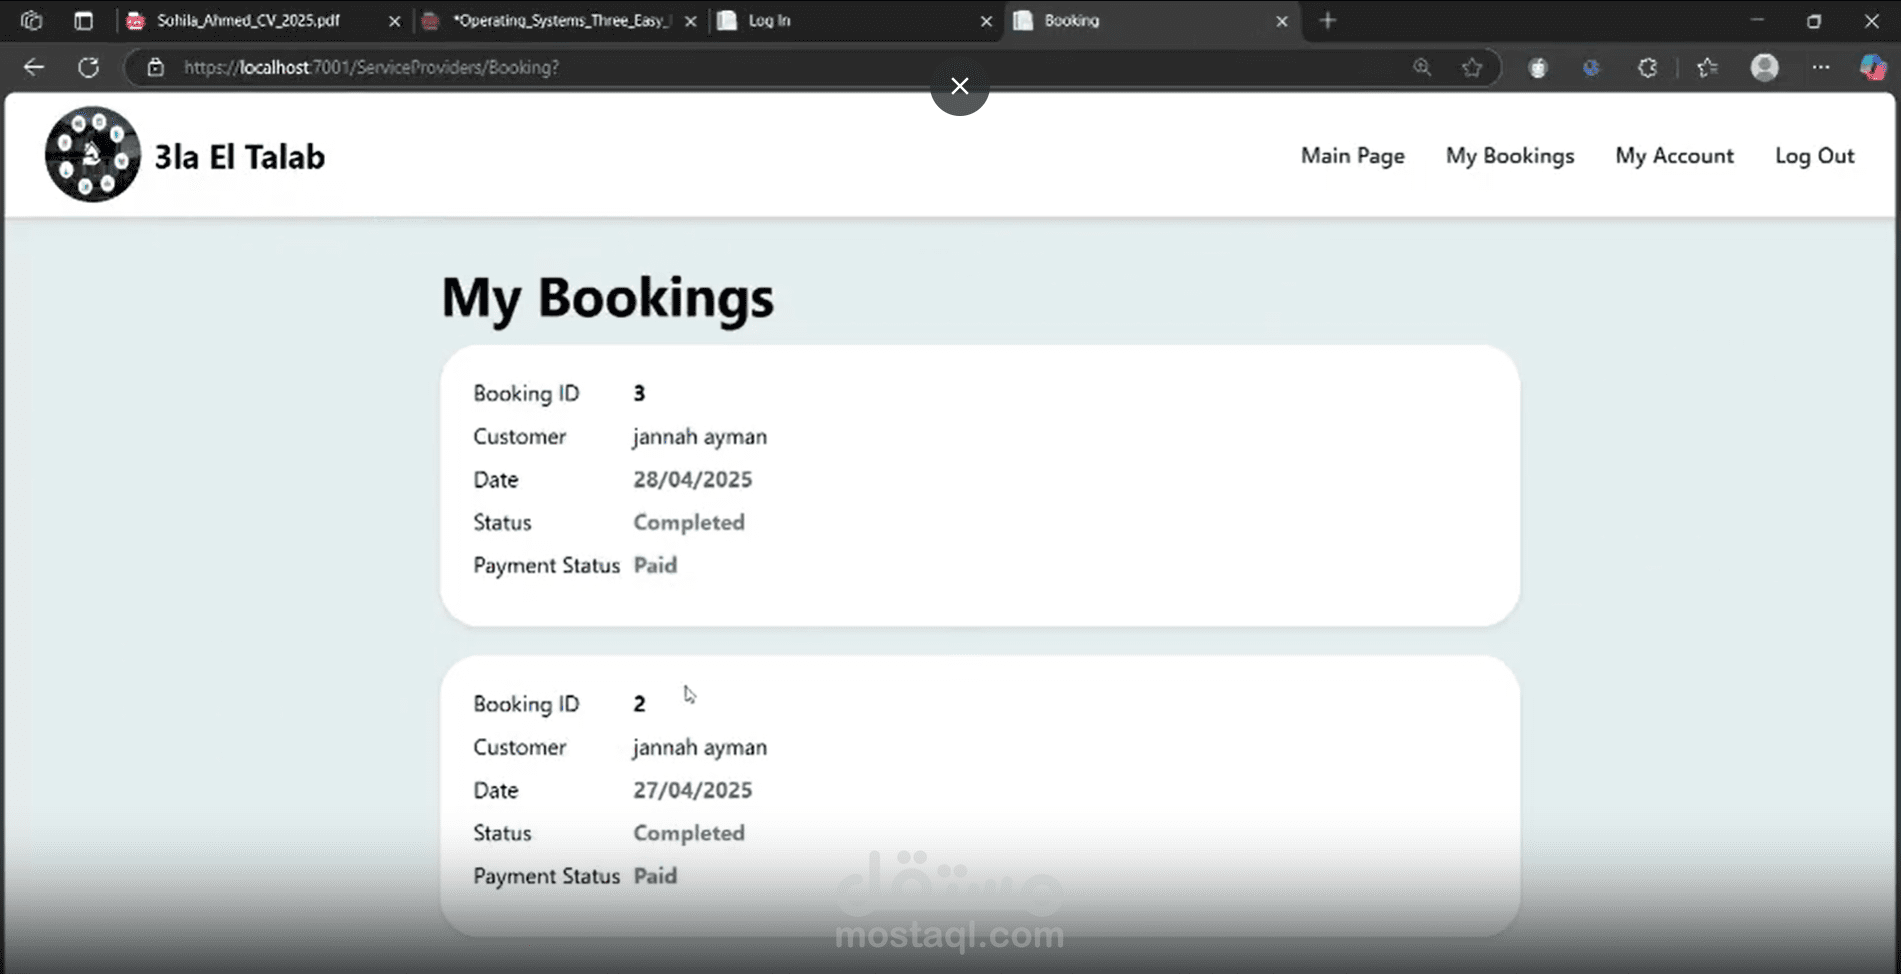Reload the page with refresh icon
This screenshot has width=1901, height=974.
(x=89, y=67)
